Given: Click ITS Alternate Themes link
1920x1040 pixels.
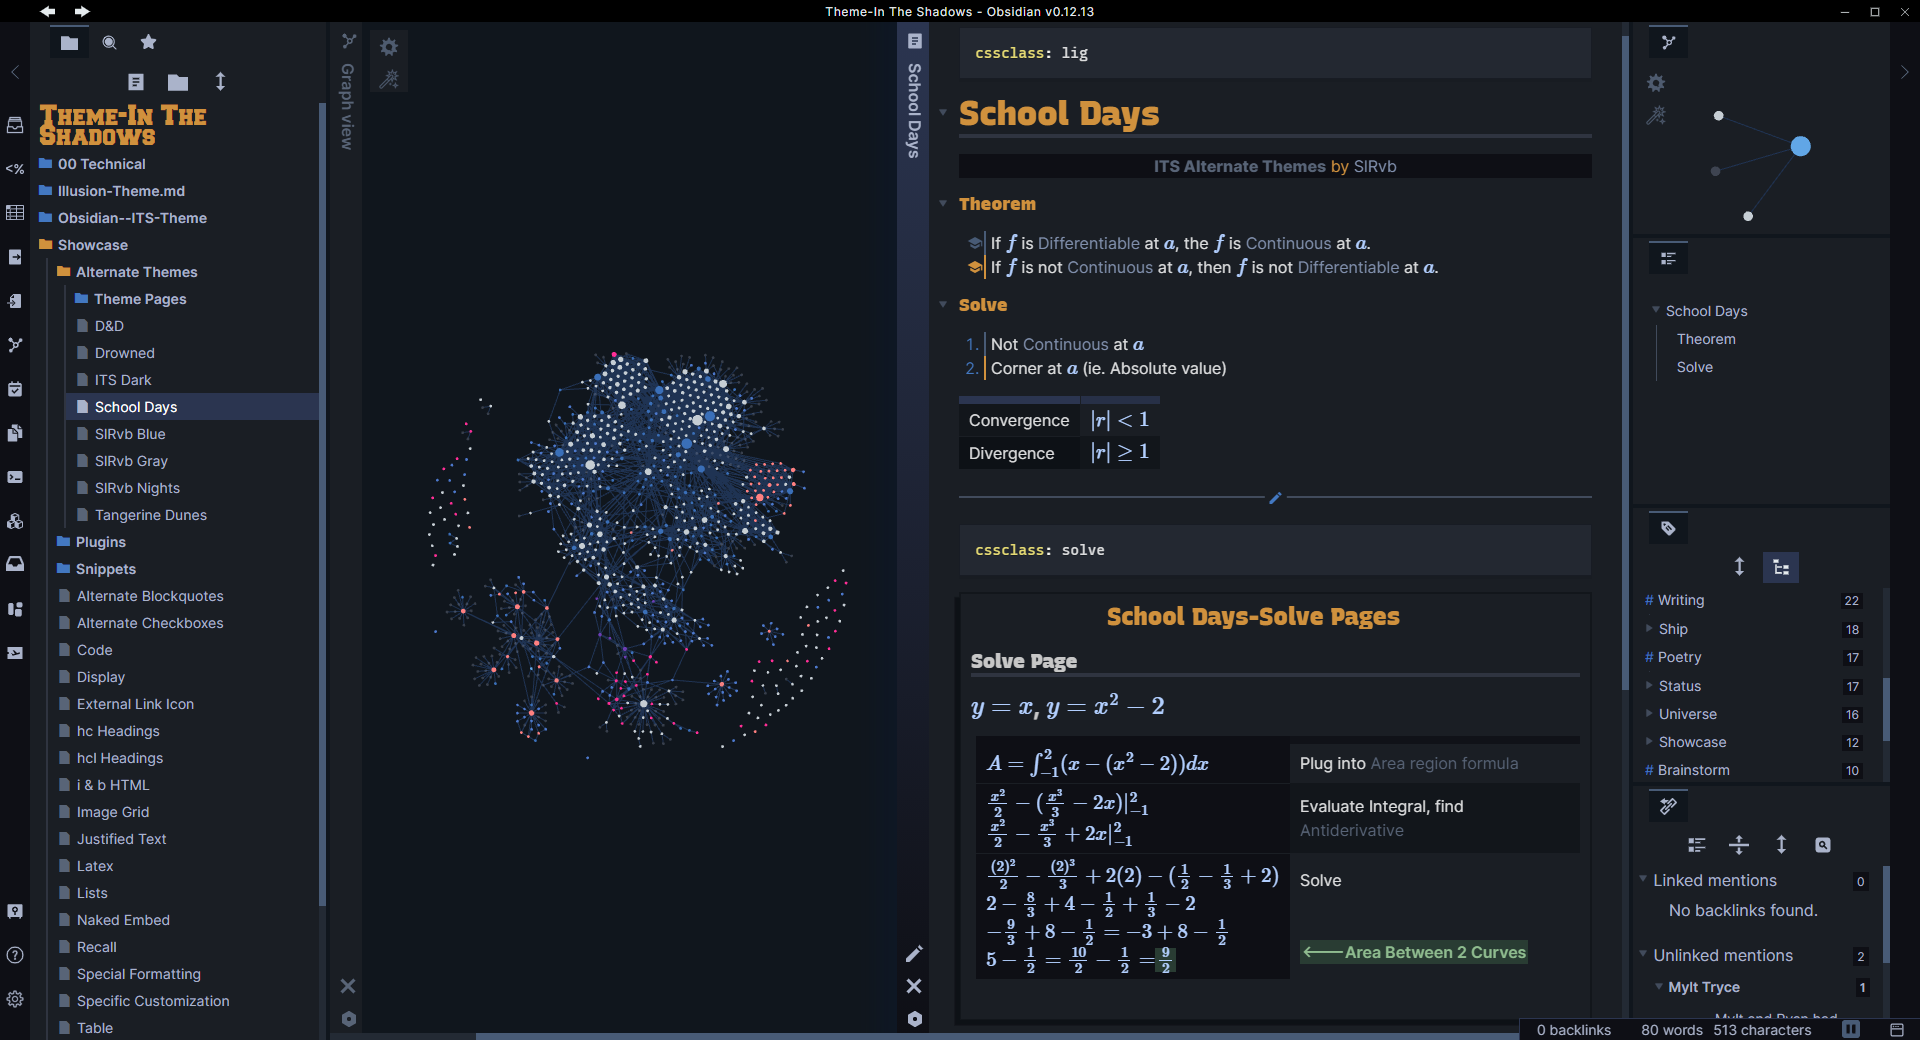Looking at the screenshot, I should pos(1239,166).
